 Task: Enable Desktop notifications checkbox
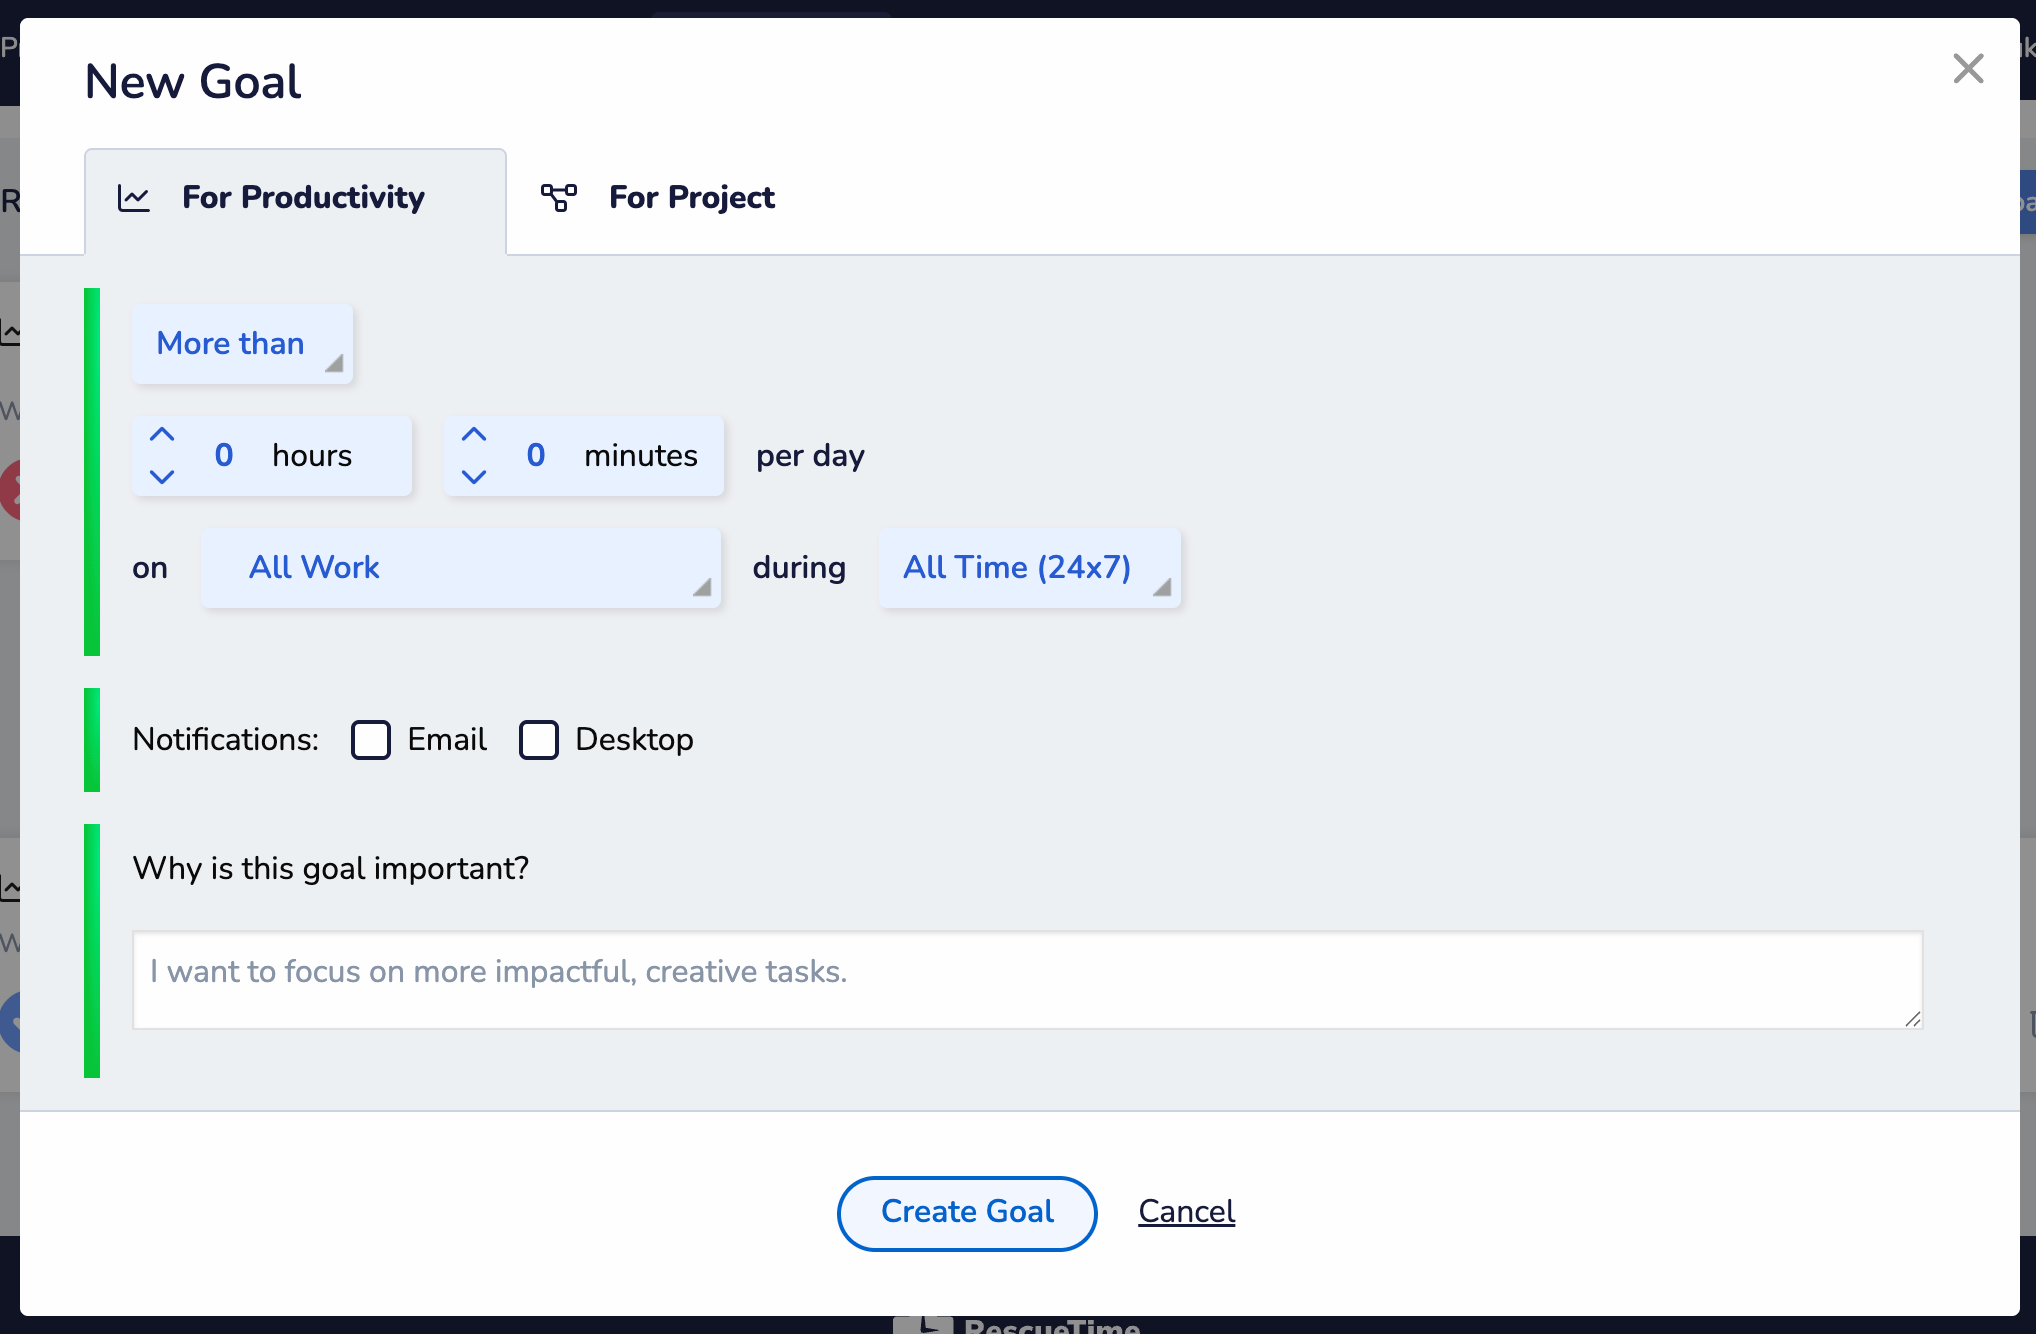coord(539,740)
